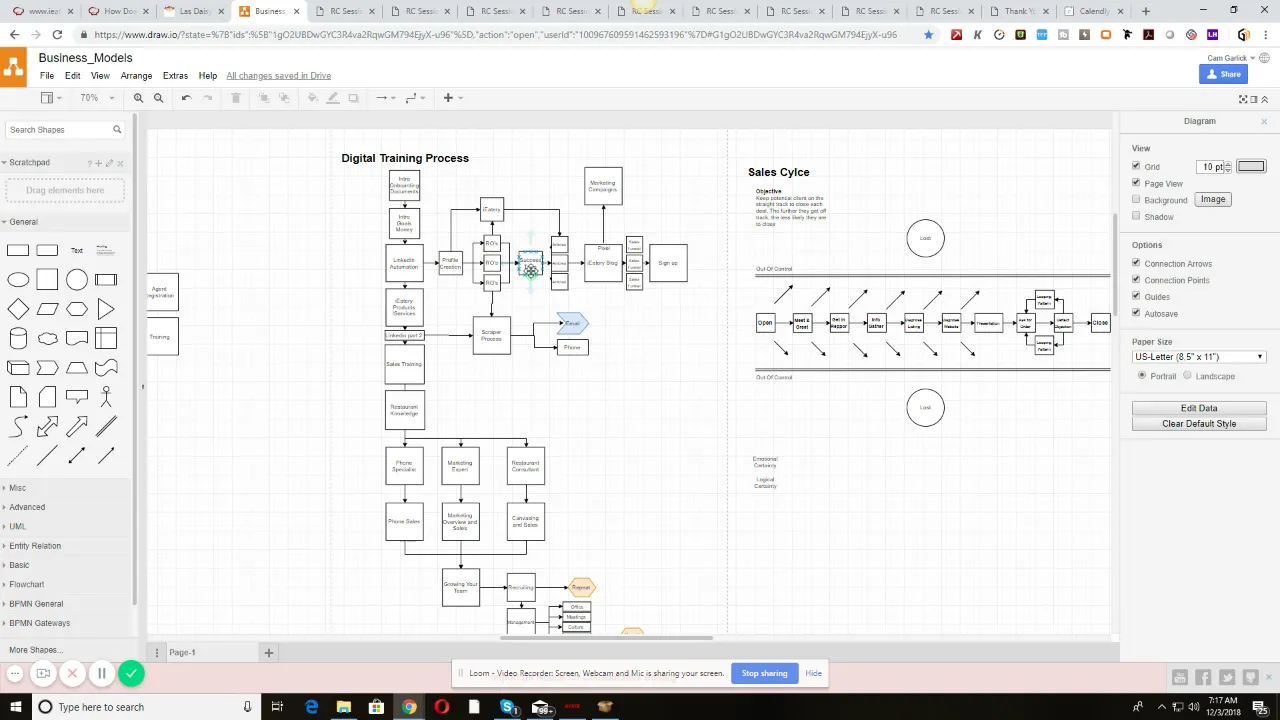Screen dimensions: 1280x720
Task: Select the Landscape radio button
Action: [1187, 376]
